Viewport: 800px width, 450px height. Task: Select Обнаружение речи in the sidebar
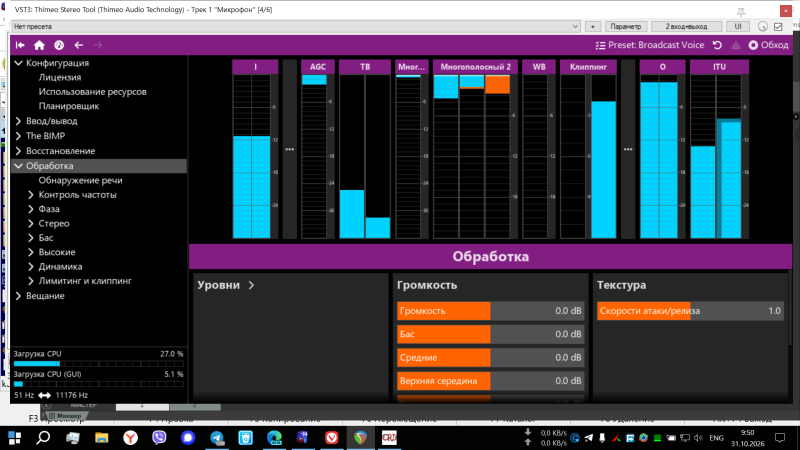coord(81,180)
